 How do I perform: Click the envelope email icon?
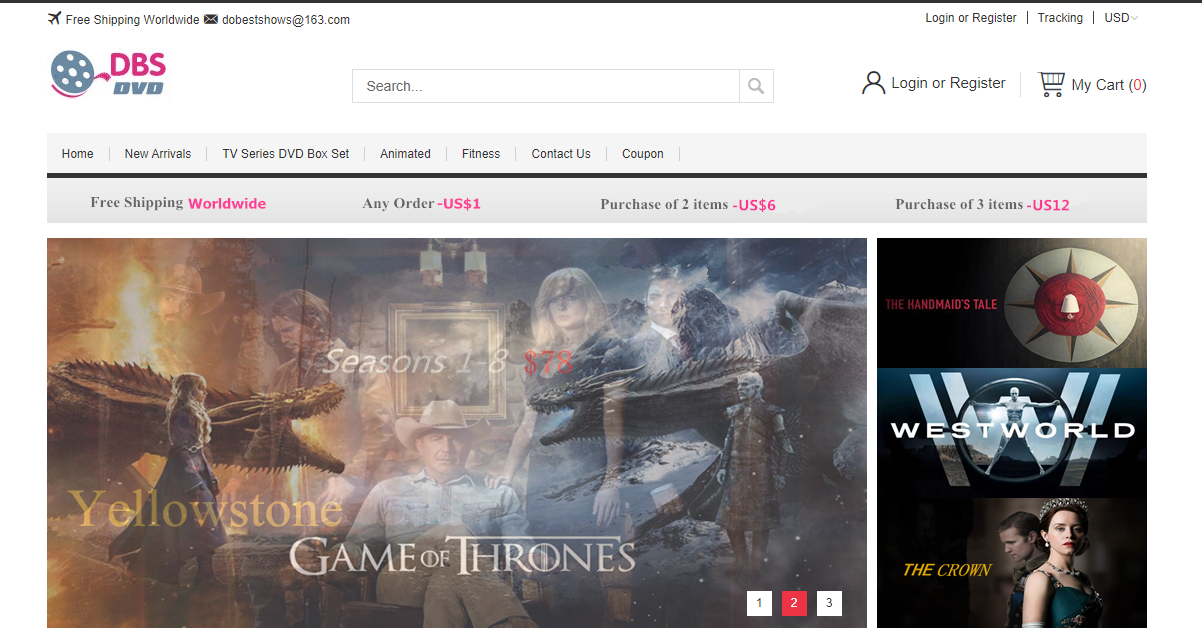tap(211, 19)
